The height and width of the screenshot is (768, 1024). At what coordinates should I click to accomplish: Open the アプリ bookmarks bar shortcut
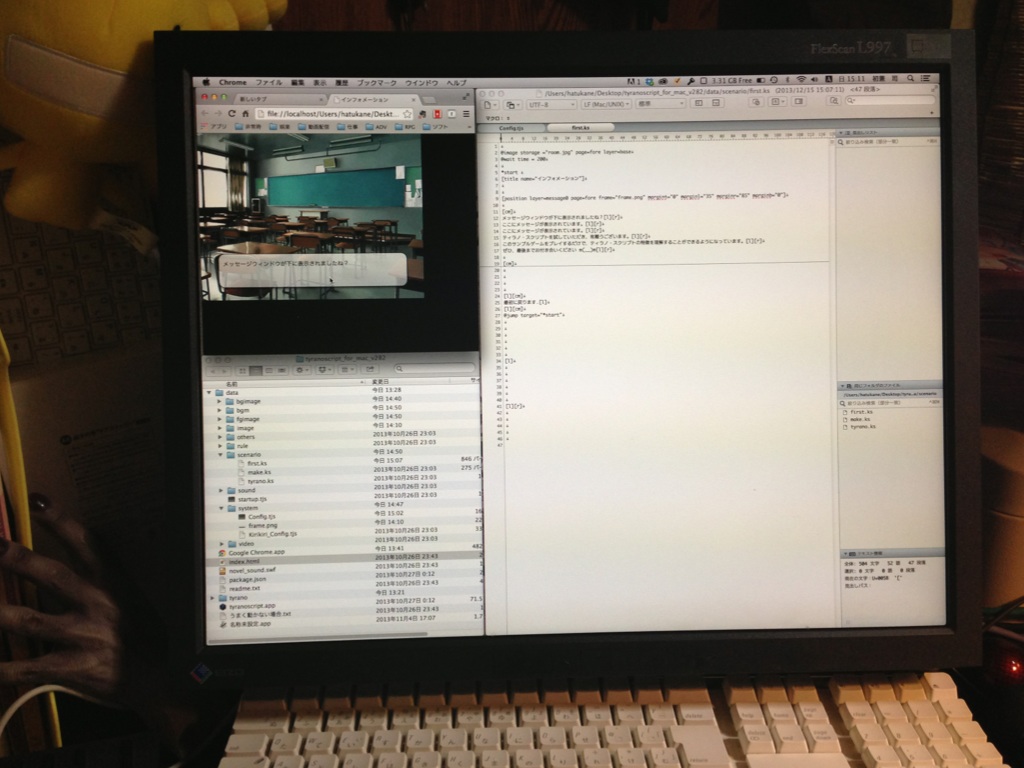tap(216, 127)
